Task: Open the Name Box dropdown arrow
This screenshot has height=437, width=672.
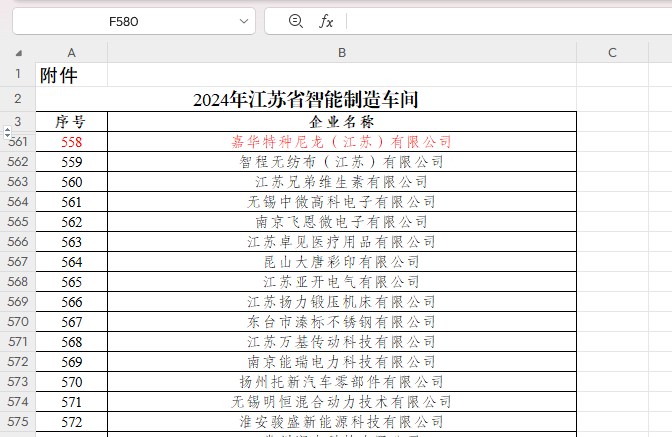Action: pyautogui.click(x=245, y=22)
